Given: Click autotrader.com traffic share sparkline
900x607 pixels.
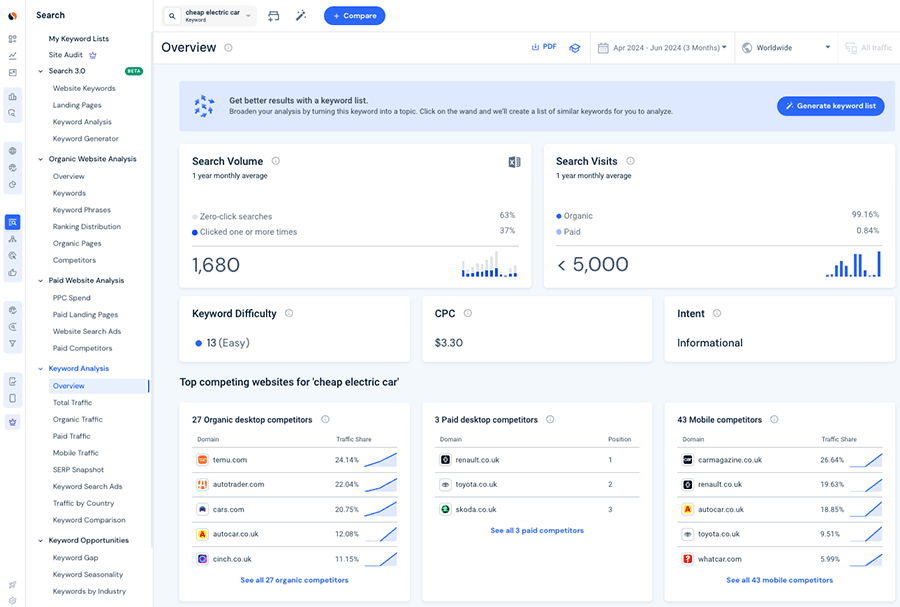Looking at the screenshot, I should pyautogui.click(x=380, y=485).
